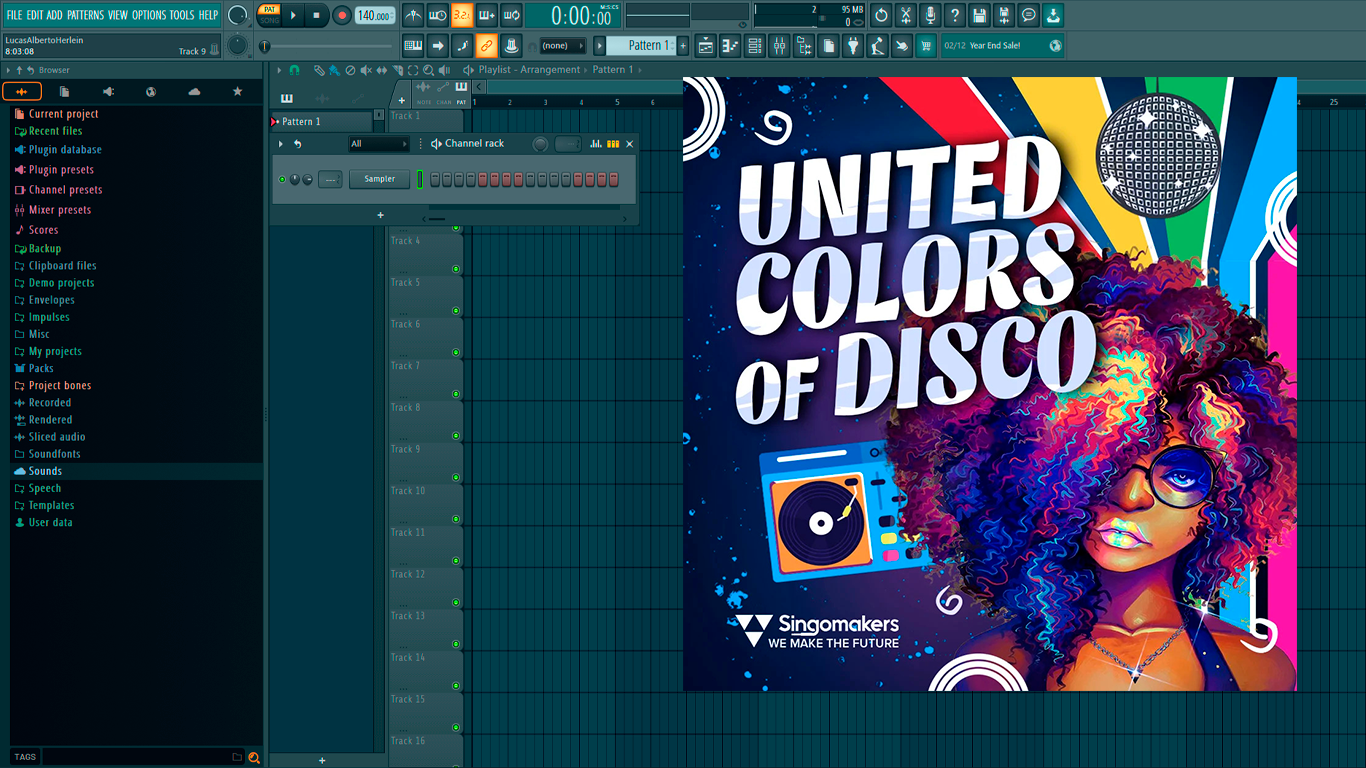Expand Current project in Browser
This screenshot has height=768, width=1366.
pyautogui.click(x=63, y=114)
